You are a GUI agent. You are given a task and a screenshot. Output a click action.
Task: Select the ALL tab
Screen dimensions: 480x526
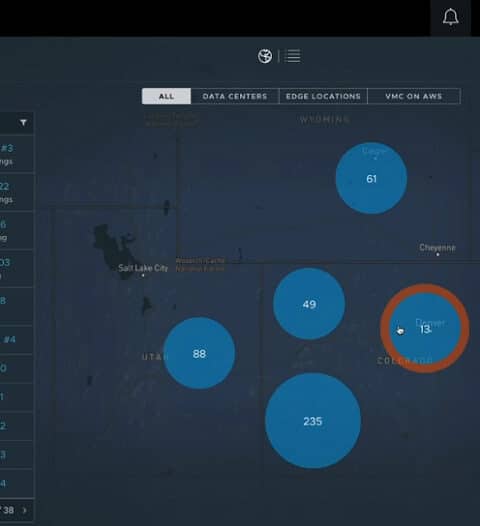click(x=166, y=96)
